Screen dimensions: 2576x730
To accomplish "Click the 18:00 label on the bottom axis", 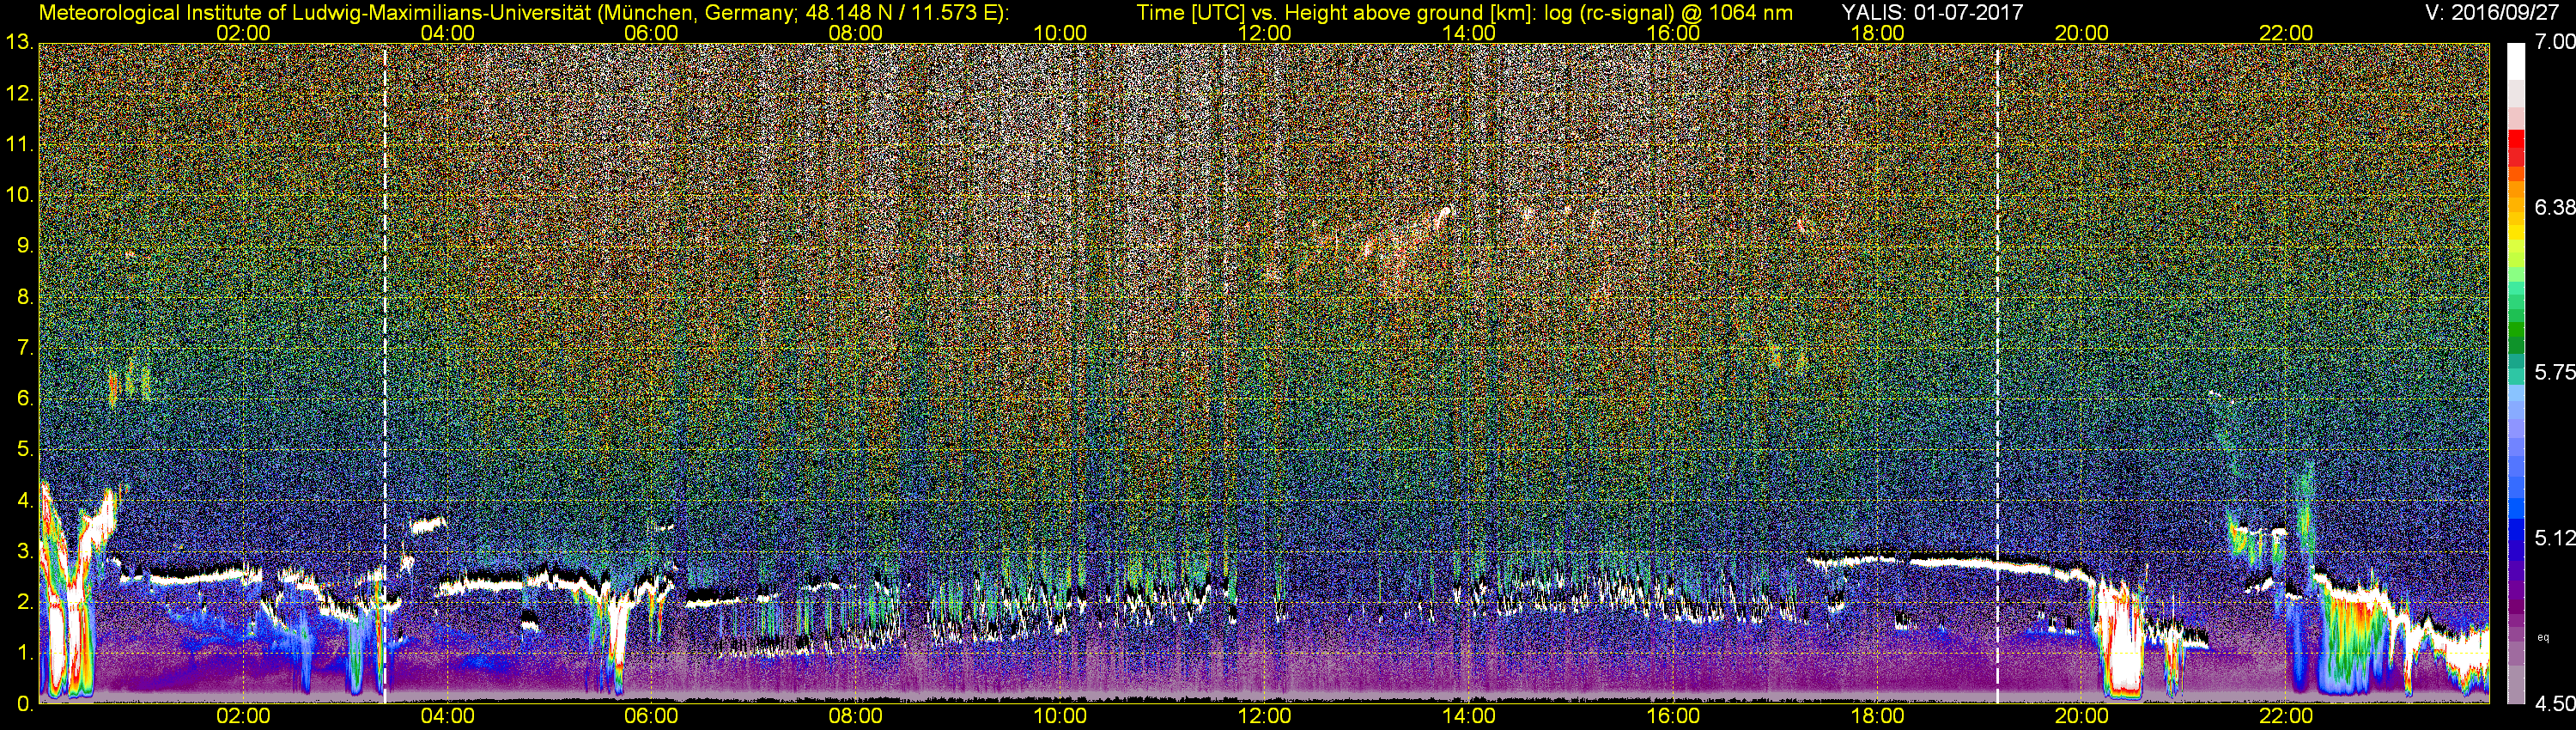I will pos(1877,716).
